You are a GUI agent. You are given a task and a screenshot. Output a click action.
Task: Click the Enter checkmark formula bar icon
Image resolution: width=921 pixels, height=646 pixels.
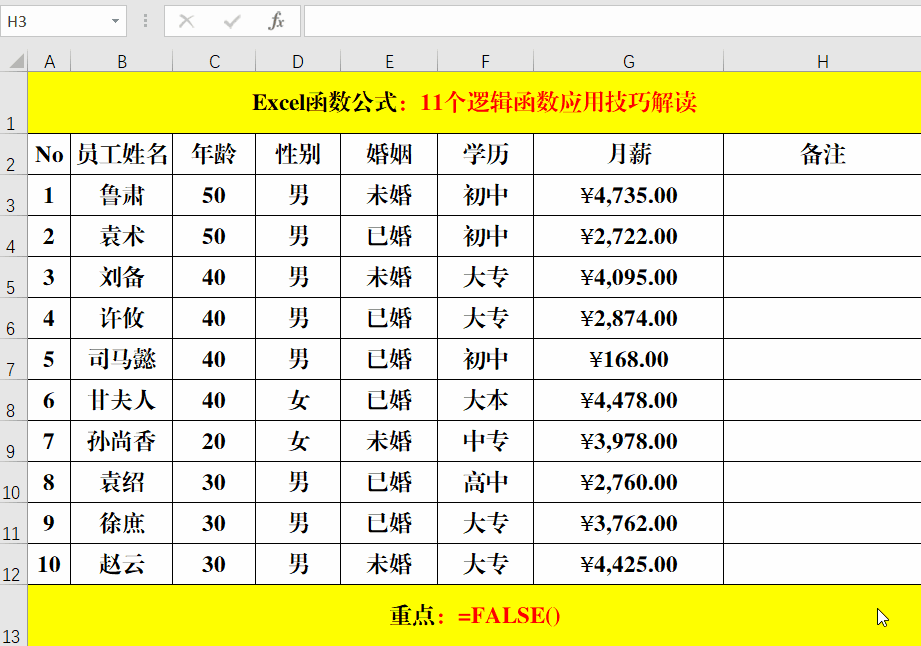[x=232, y=22]
